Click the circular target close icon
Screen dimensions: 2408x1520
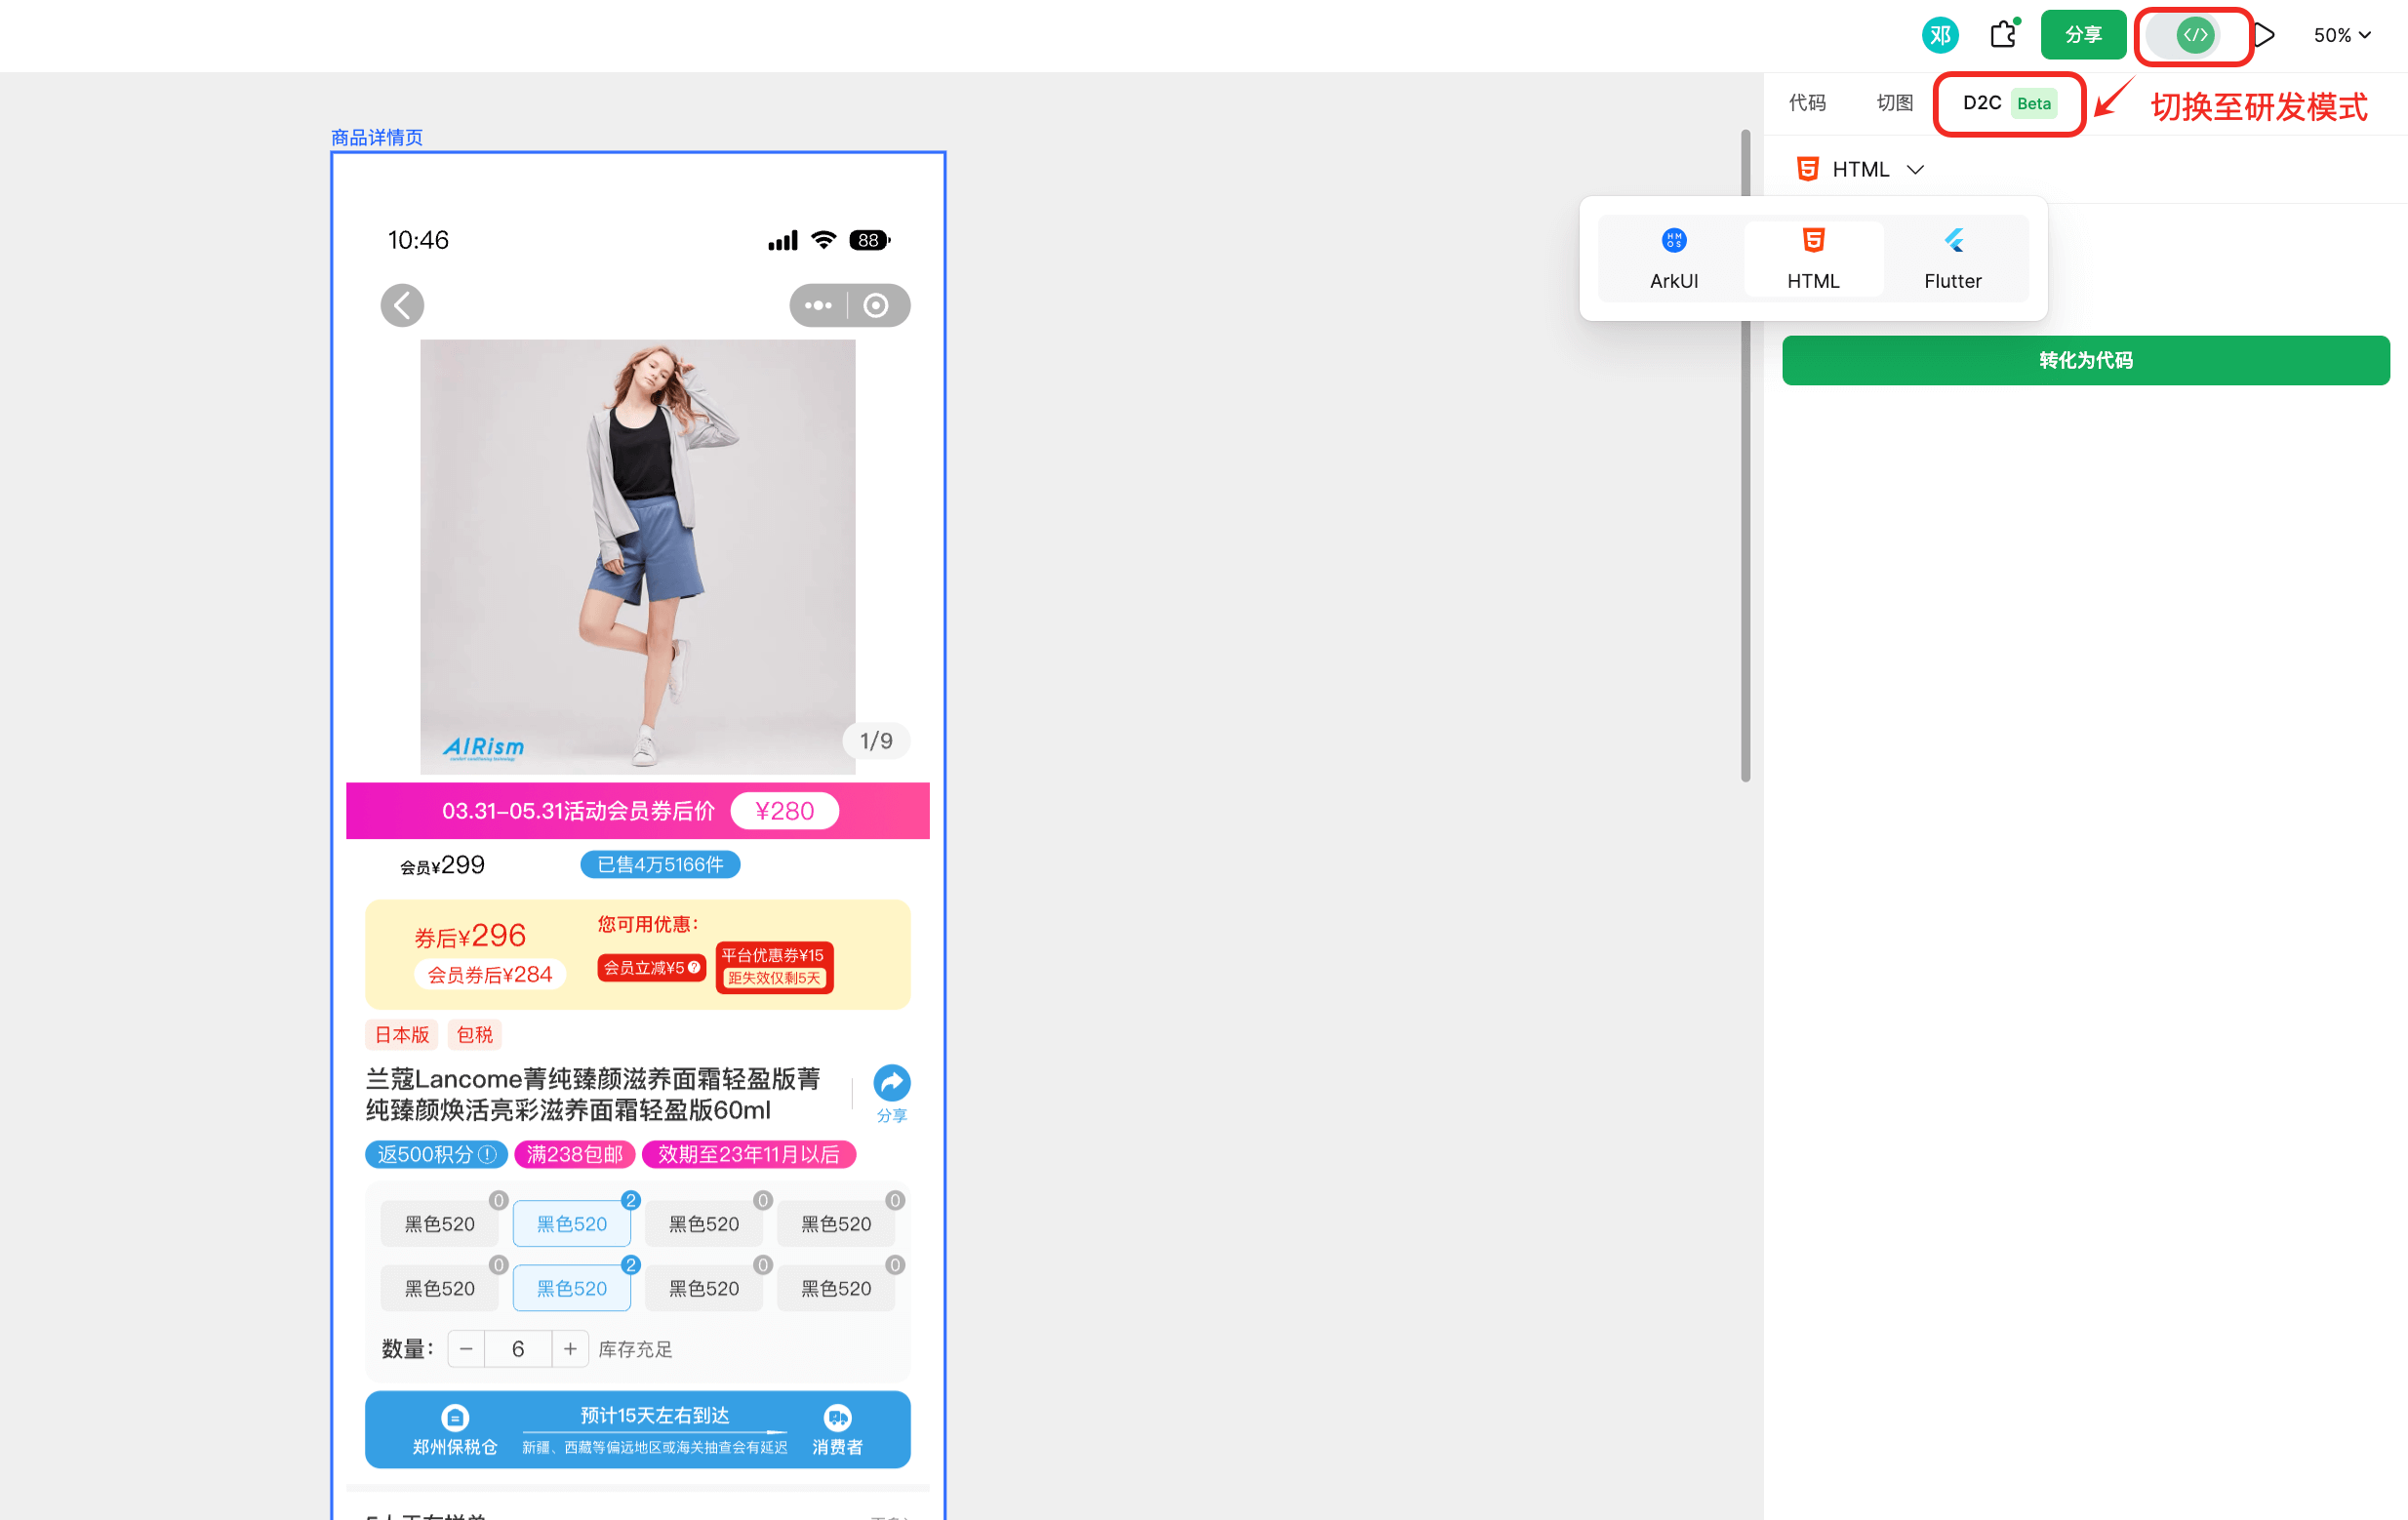point(876,305)
